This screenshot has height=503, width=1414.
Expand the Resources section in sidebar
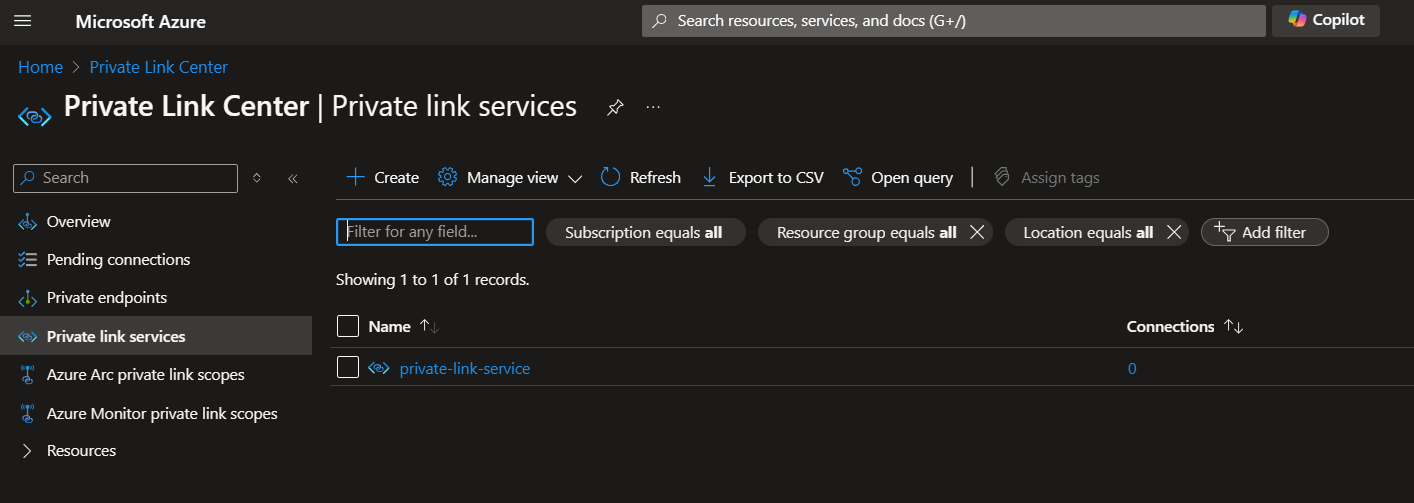pyautogui.click(x=27, y=451)
